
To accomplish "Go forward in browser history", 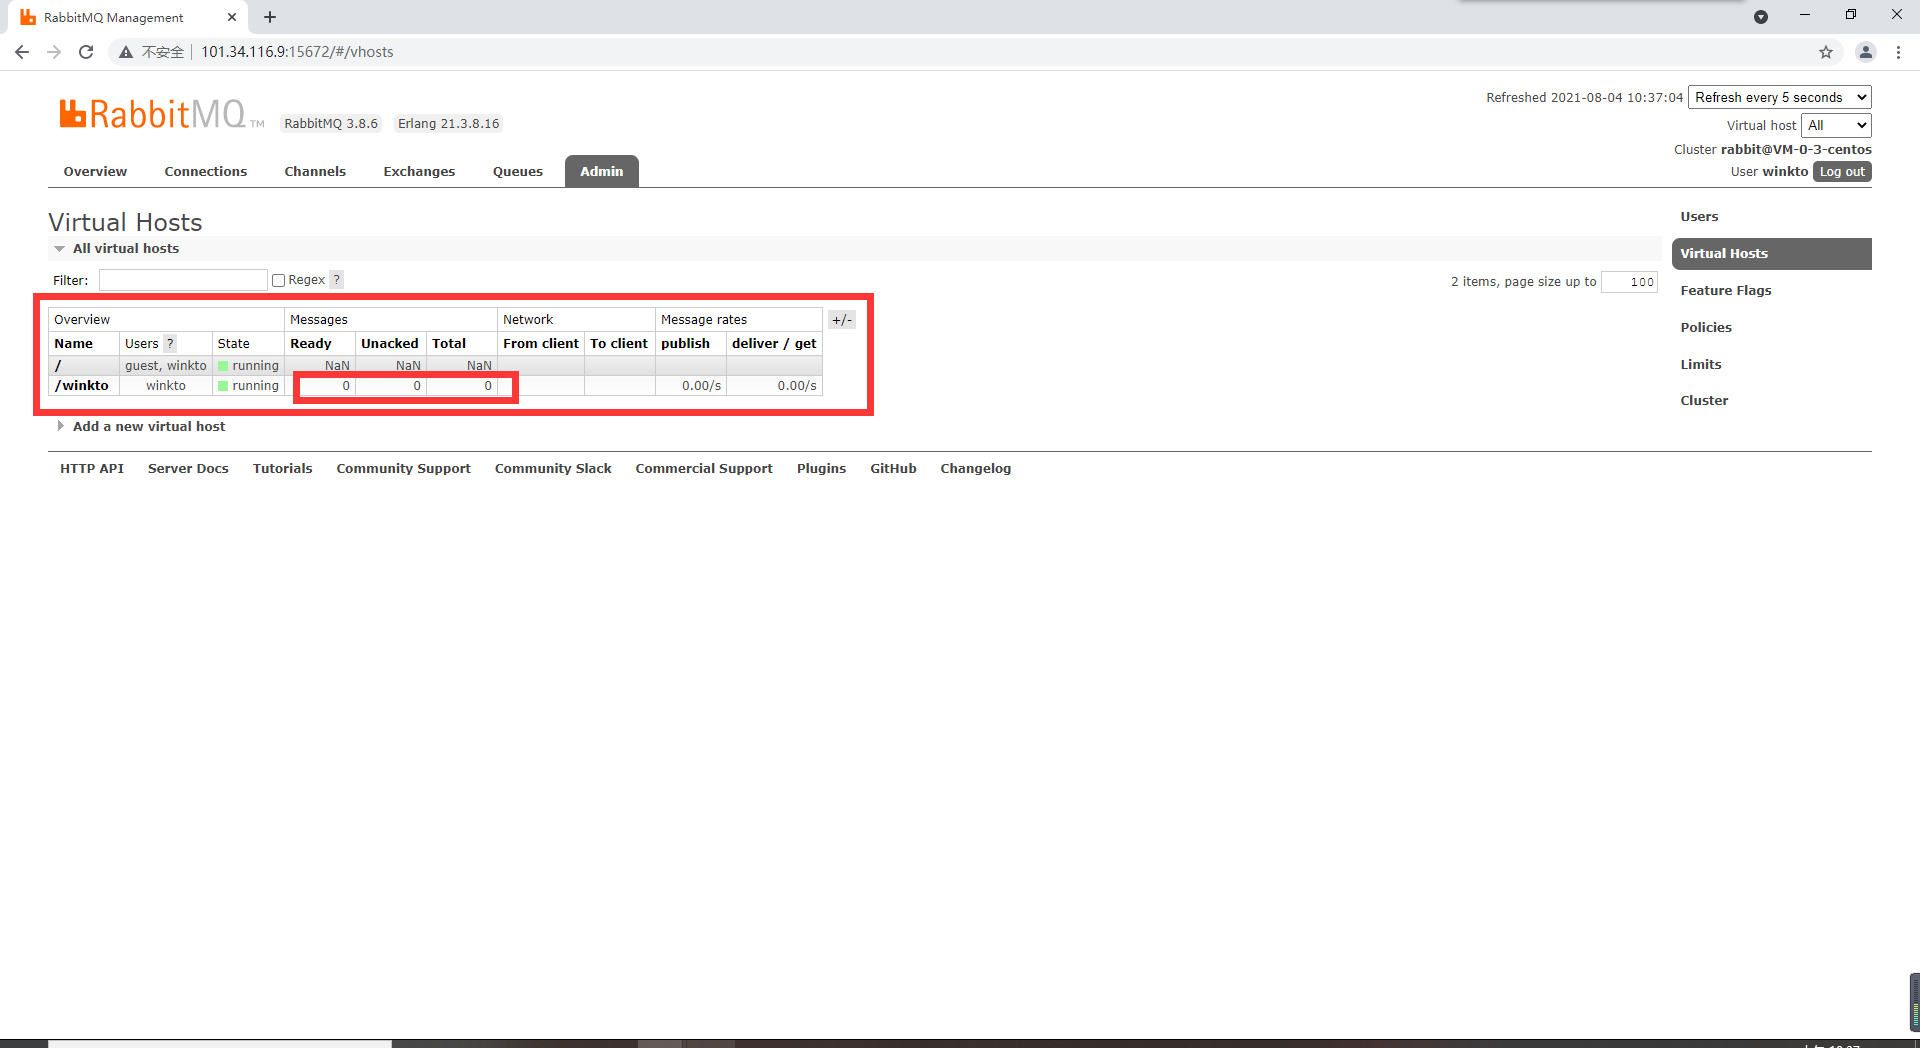I will point(54,52).
